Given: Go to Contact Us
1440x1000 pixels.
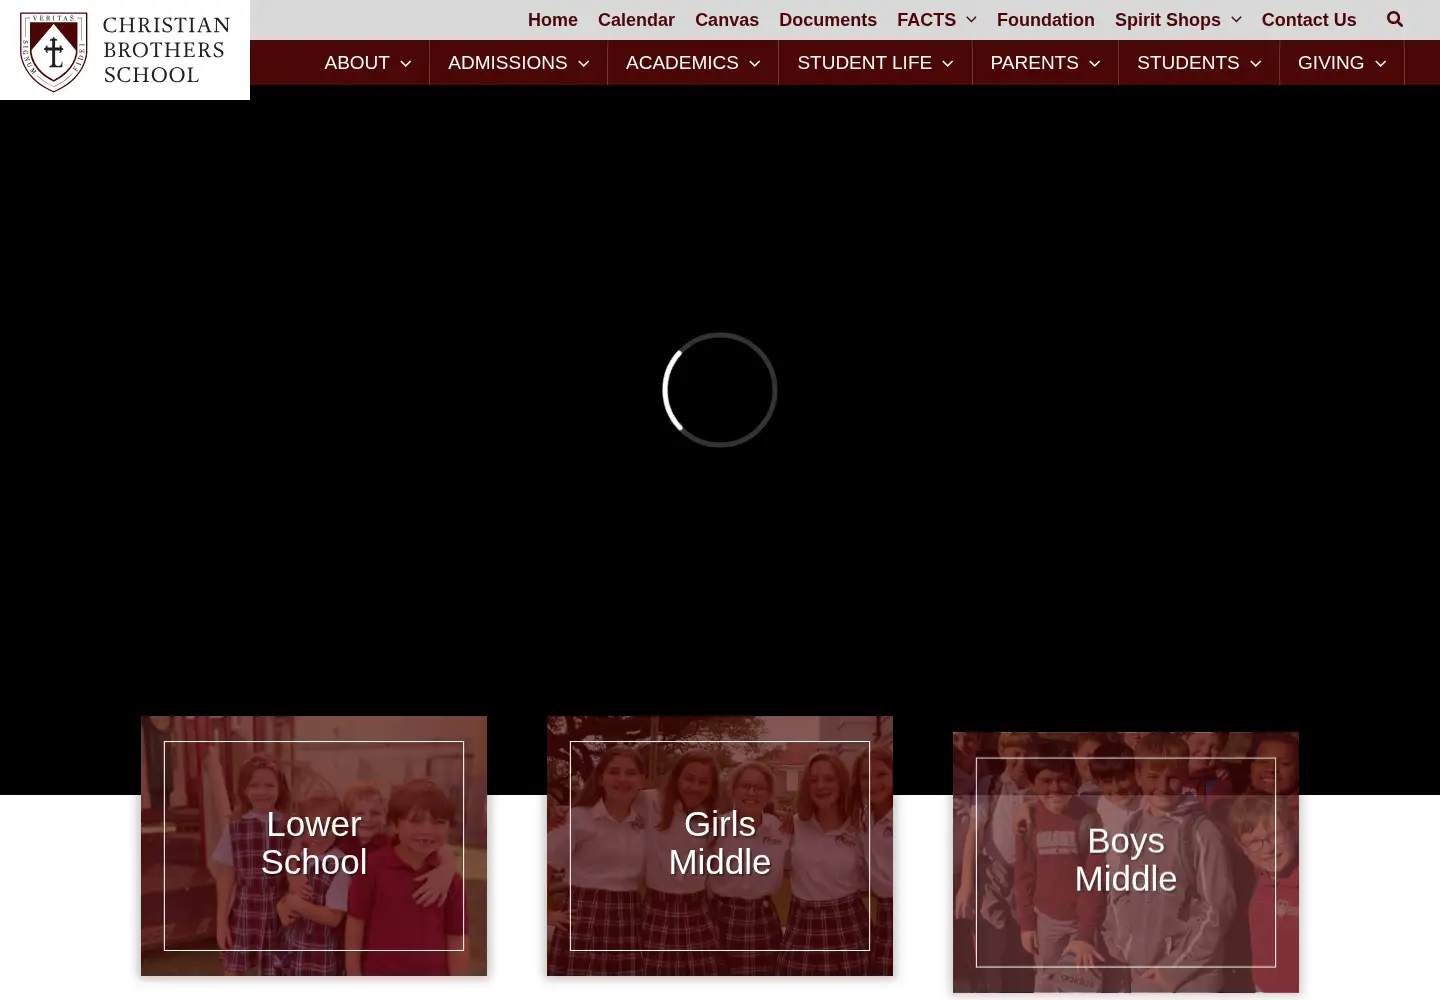Looking at the screenshot, I should point(1309,20).
